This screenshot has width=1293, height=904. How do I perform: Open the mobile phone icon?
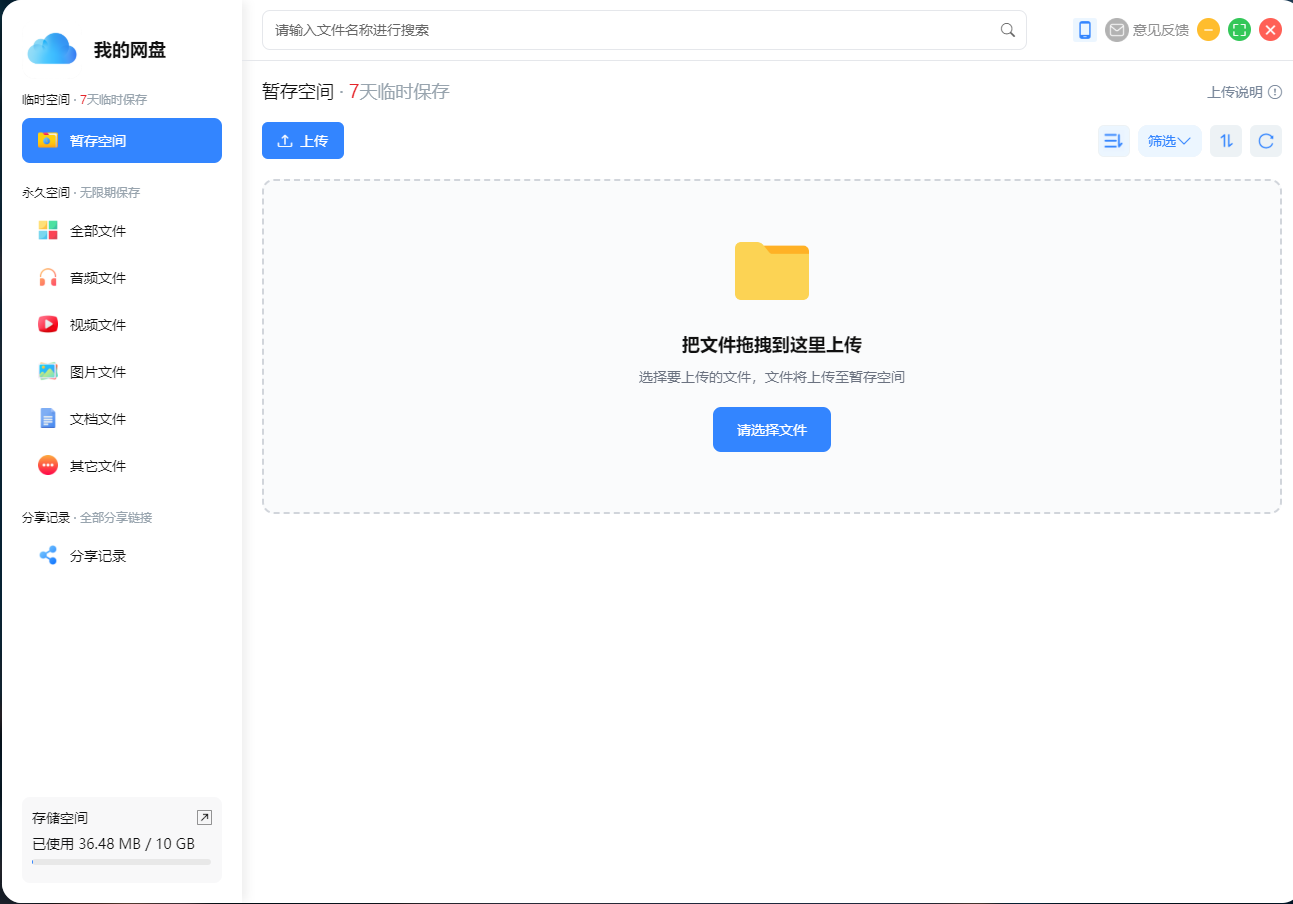click(x=1085, y=30)
